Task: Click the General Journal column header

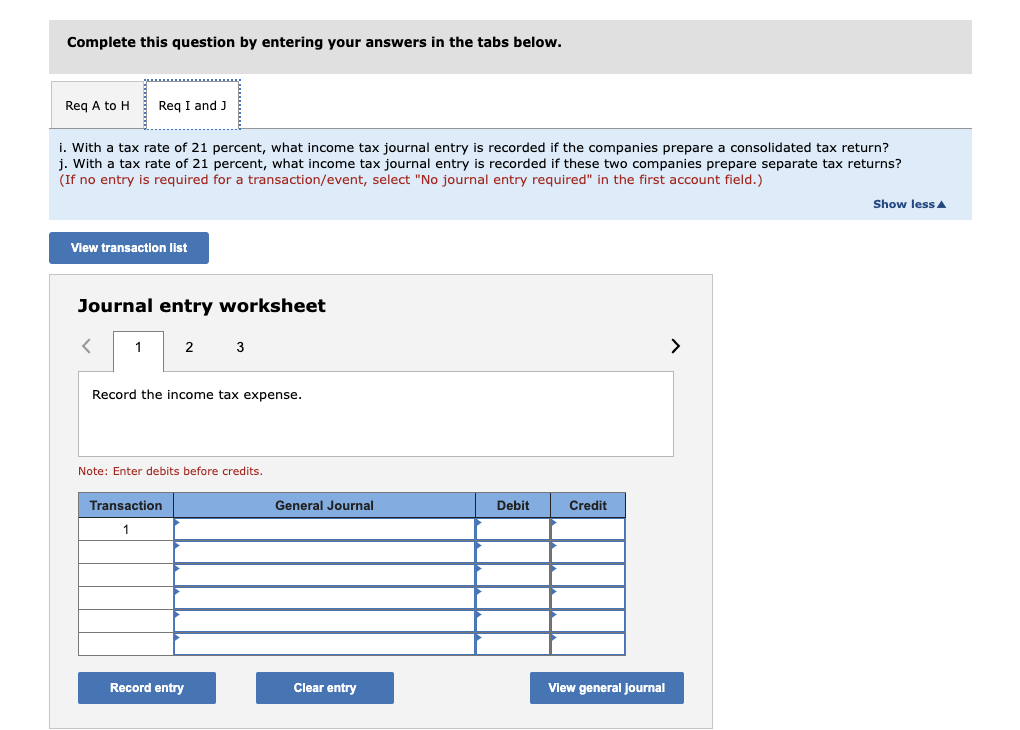Action: coord(324,506)
